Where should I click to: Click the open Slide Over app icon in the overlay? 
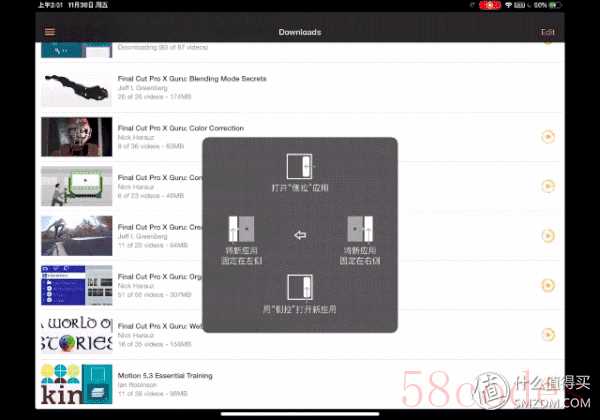tap(300, 166)
